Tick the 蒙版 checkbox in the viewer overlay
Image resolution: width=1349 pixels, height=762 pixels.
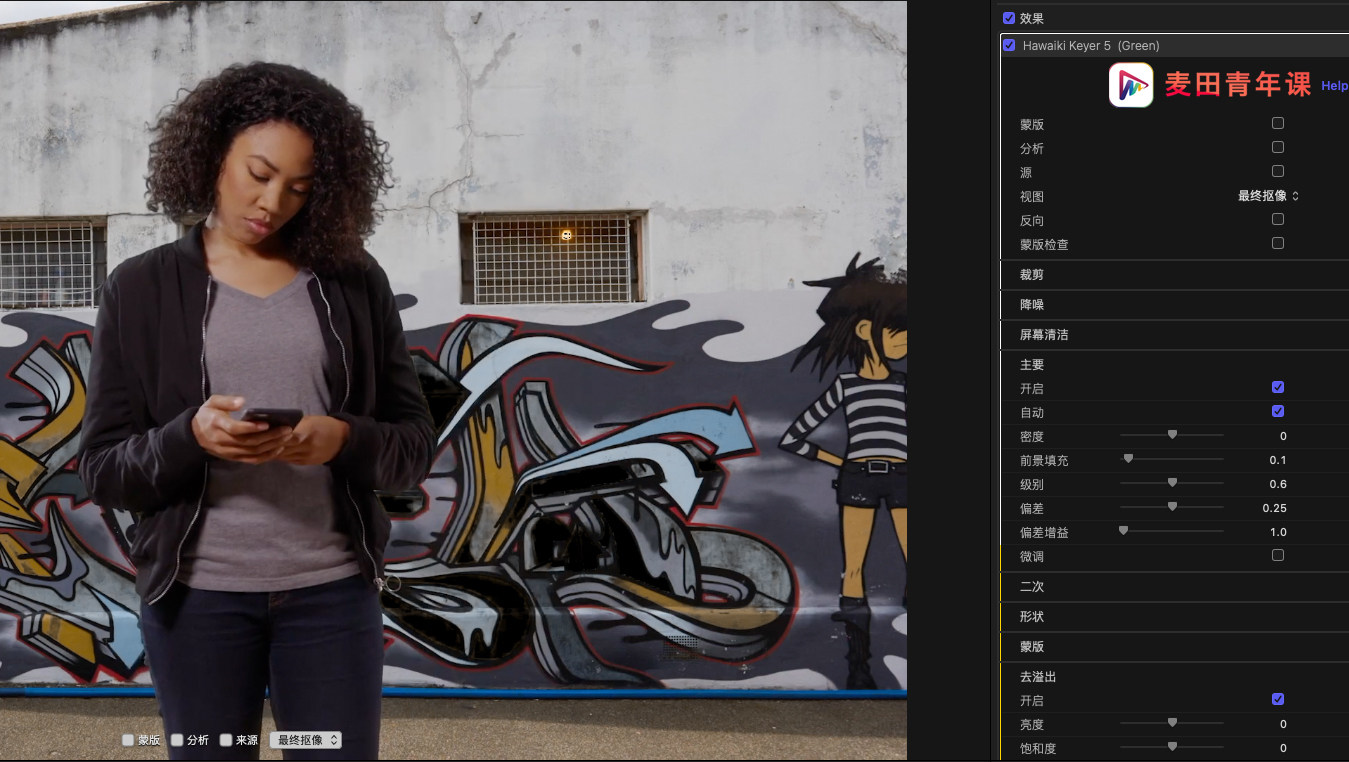128,740
